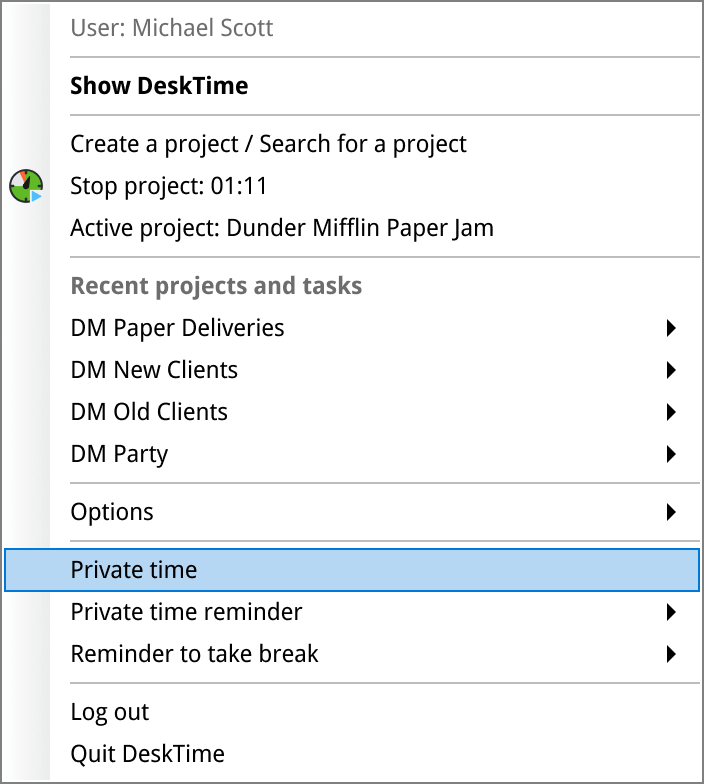Screen dimensions: 704x784
Task: Select Show DeskTime menu entry
Action: [159, 86]
